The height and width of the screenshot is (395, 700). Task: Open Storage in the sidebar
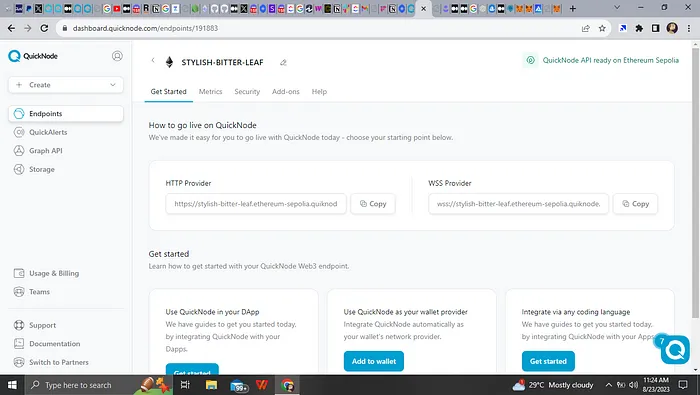click(42, 170)
